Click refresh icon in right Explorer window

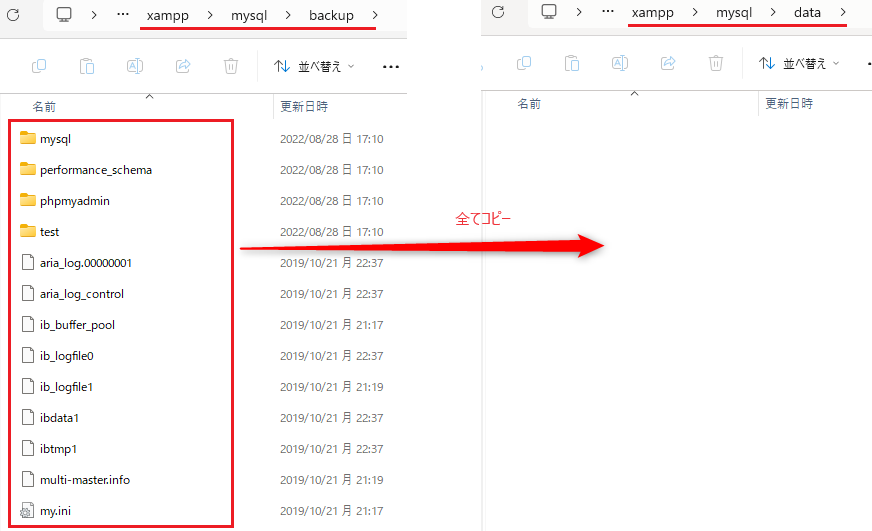[x=498, y=13]
